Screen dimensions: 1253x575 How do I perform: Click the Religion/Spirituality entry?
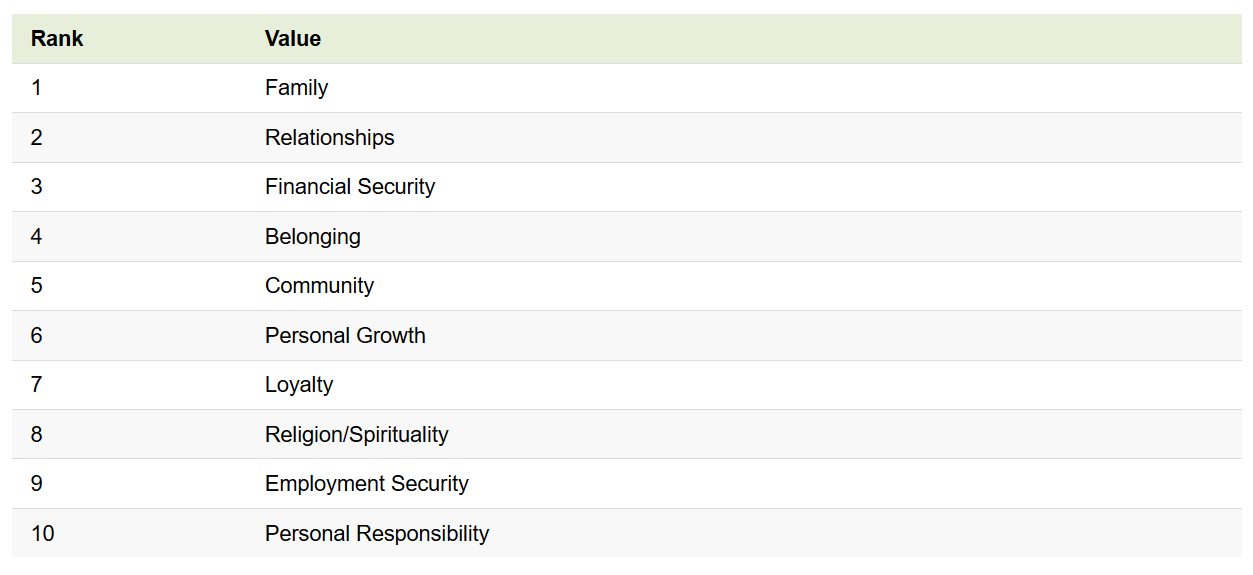pyautogui.click(x=356, y=435)
